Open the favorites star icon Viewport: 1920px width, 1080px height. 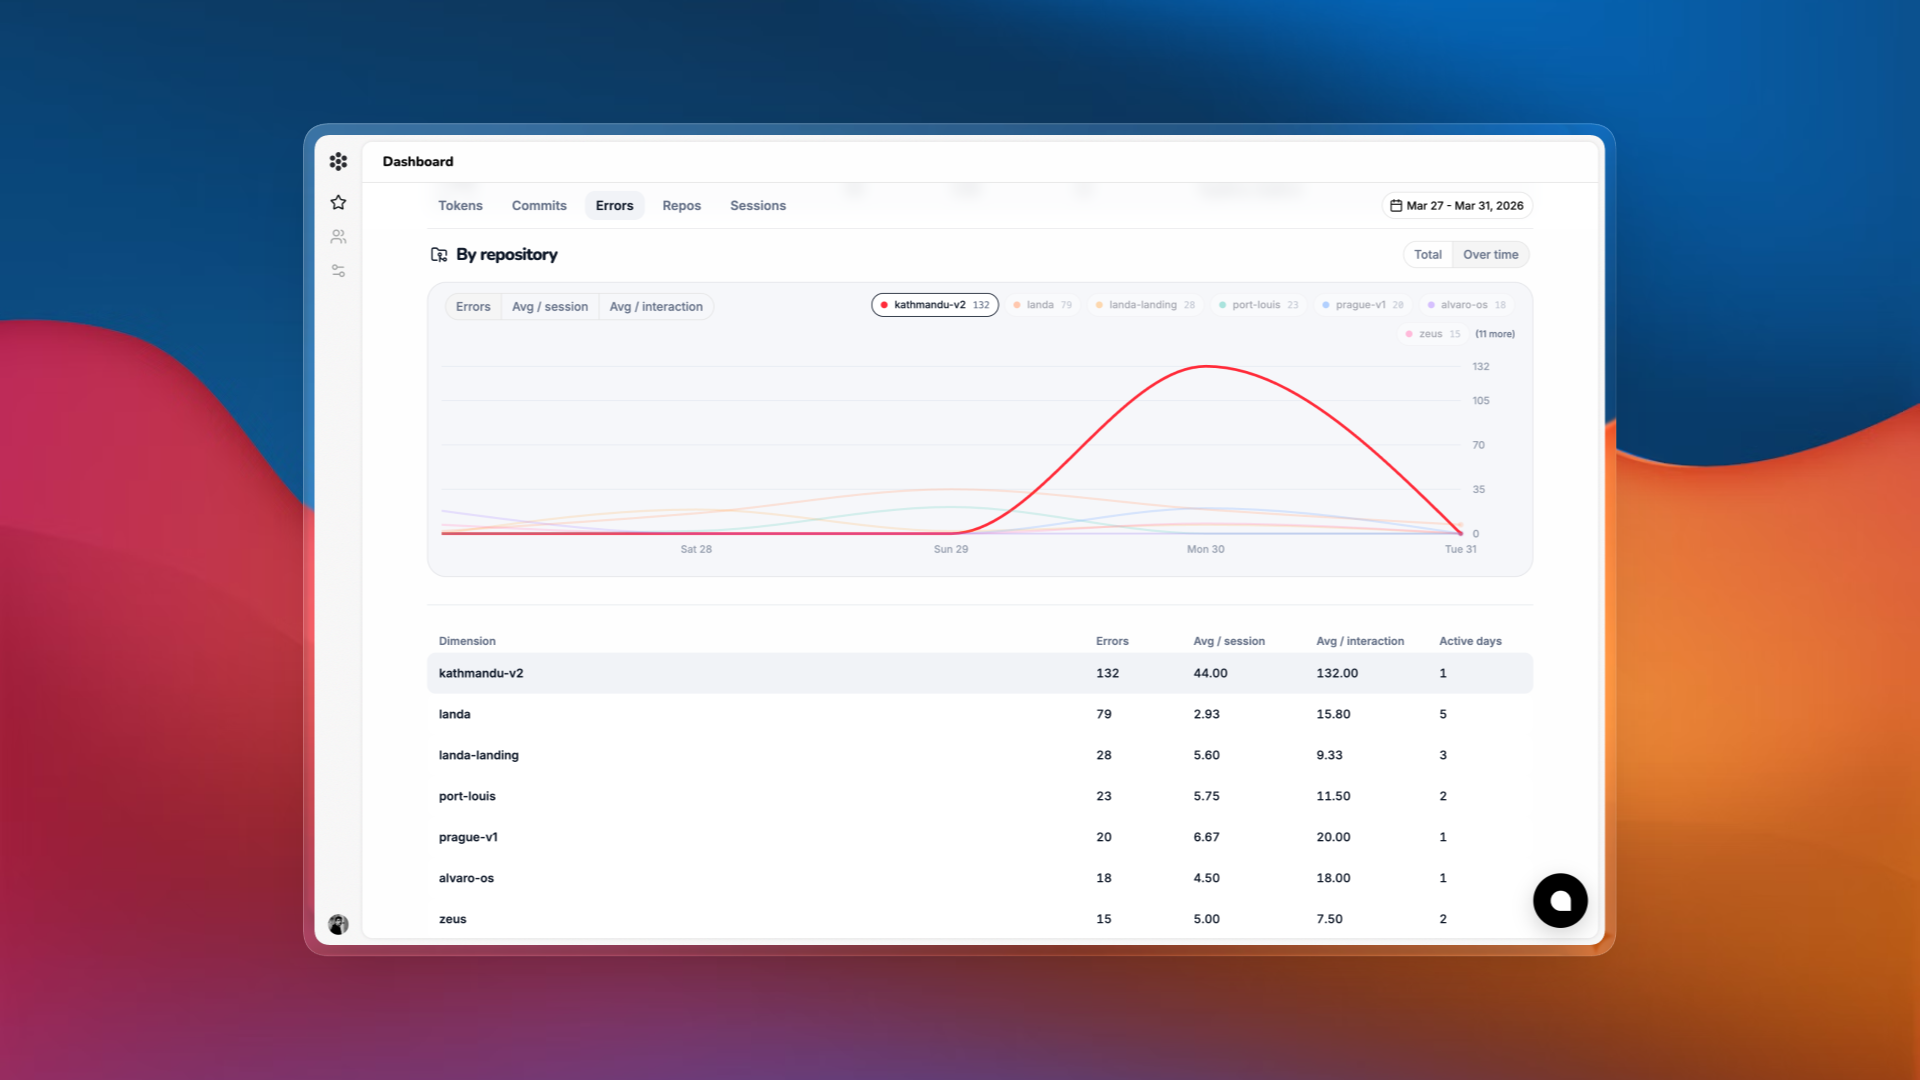[338, 202]
